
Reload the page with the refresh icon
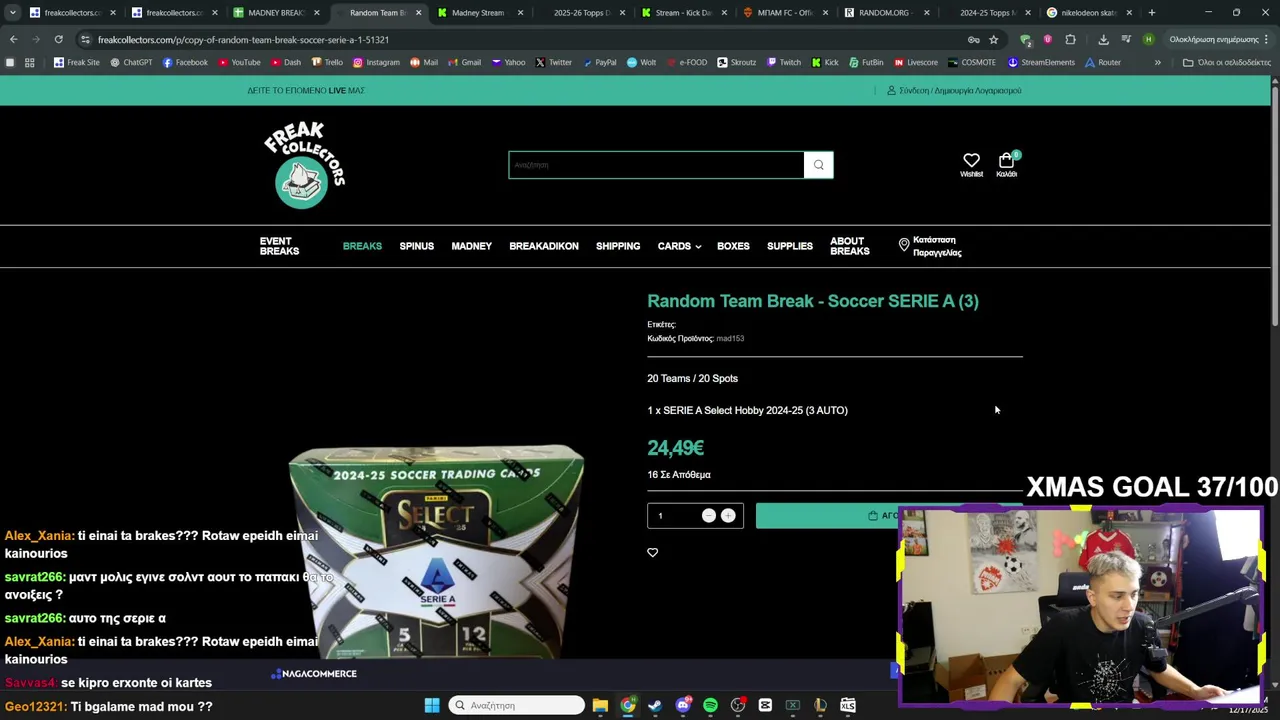[x=59, y=39]
